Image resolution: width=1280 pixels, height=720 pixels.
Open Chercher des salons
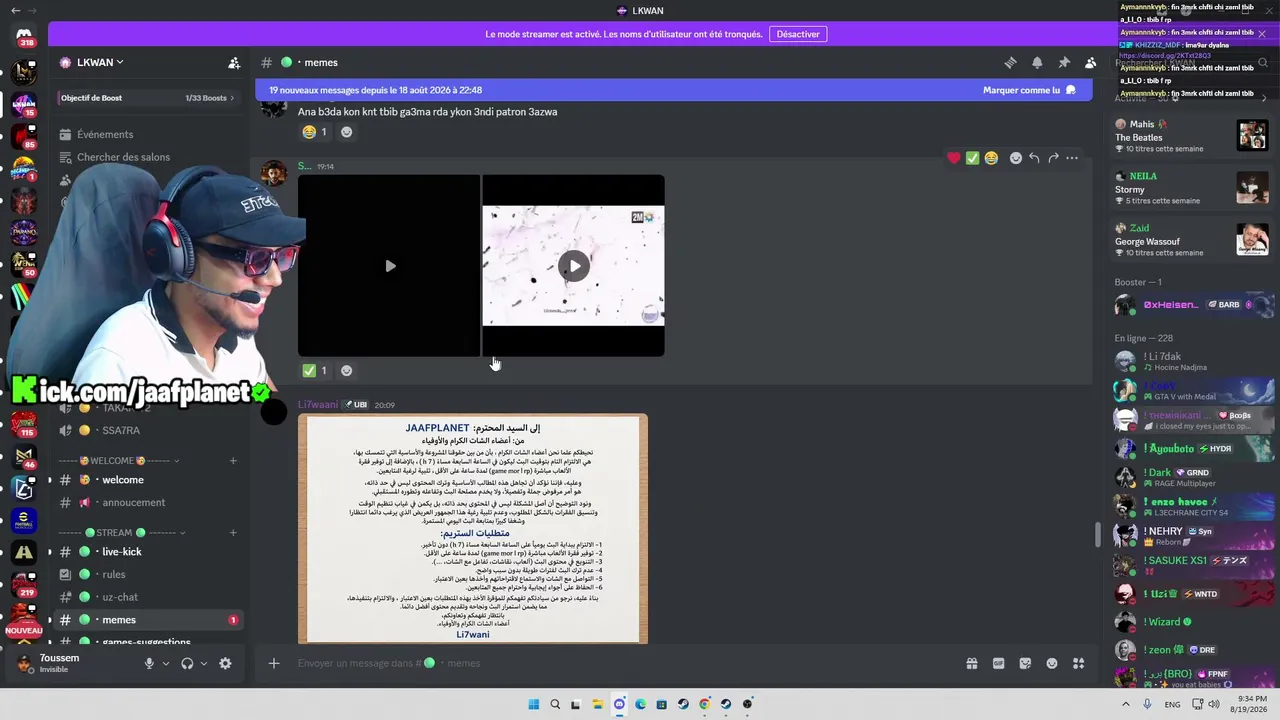(x=148, y=157)
